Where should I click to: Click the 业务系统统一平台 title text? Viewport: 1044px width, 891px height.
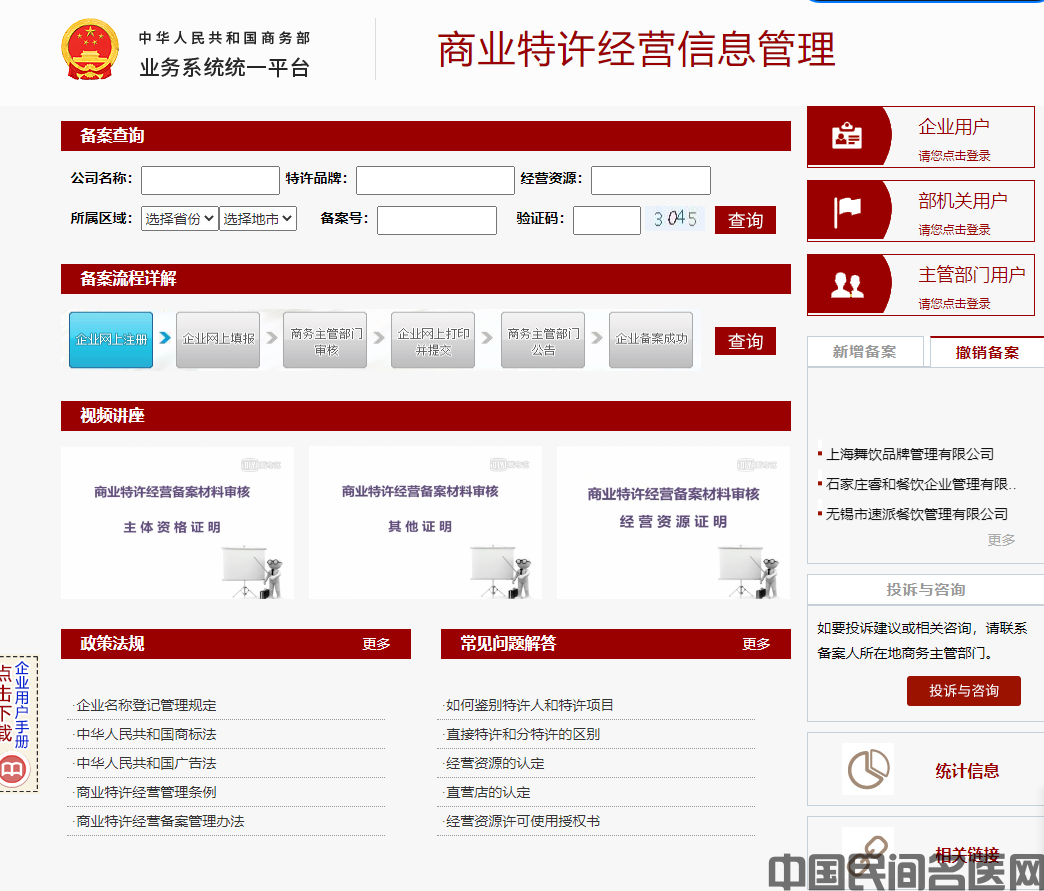point(224,67)
